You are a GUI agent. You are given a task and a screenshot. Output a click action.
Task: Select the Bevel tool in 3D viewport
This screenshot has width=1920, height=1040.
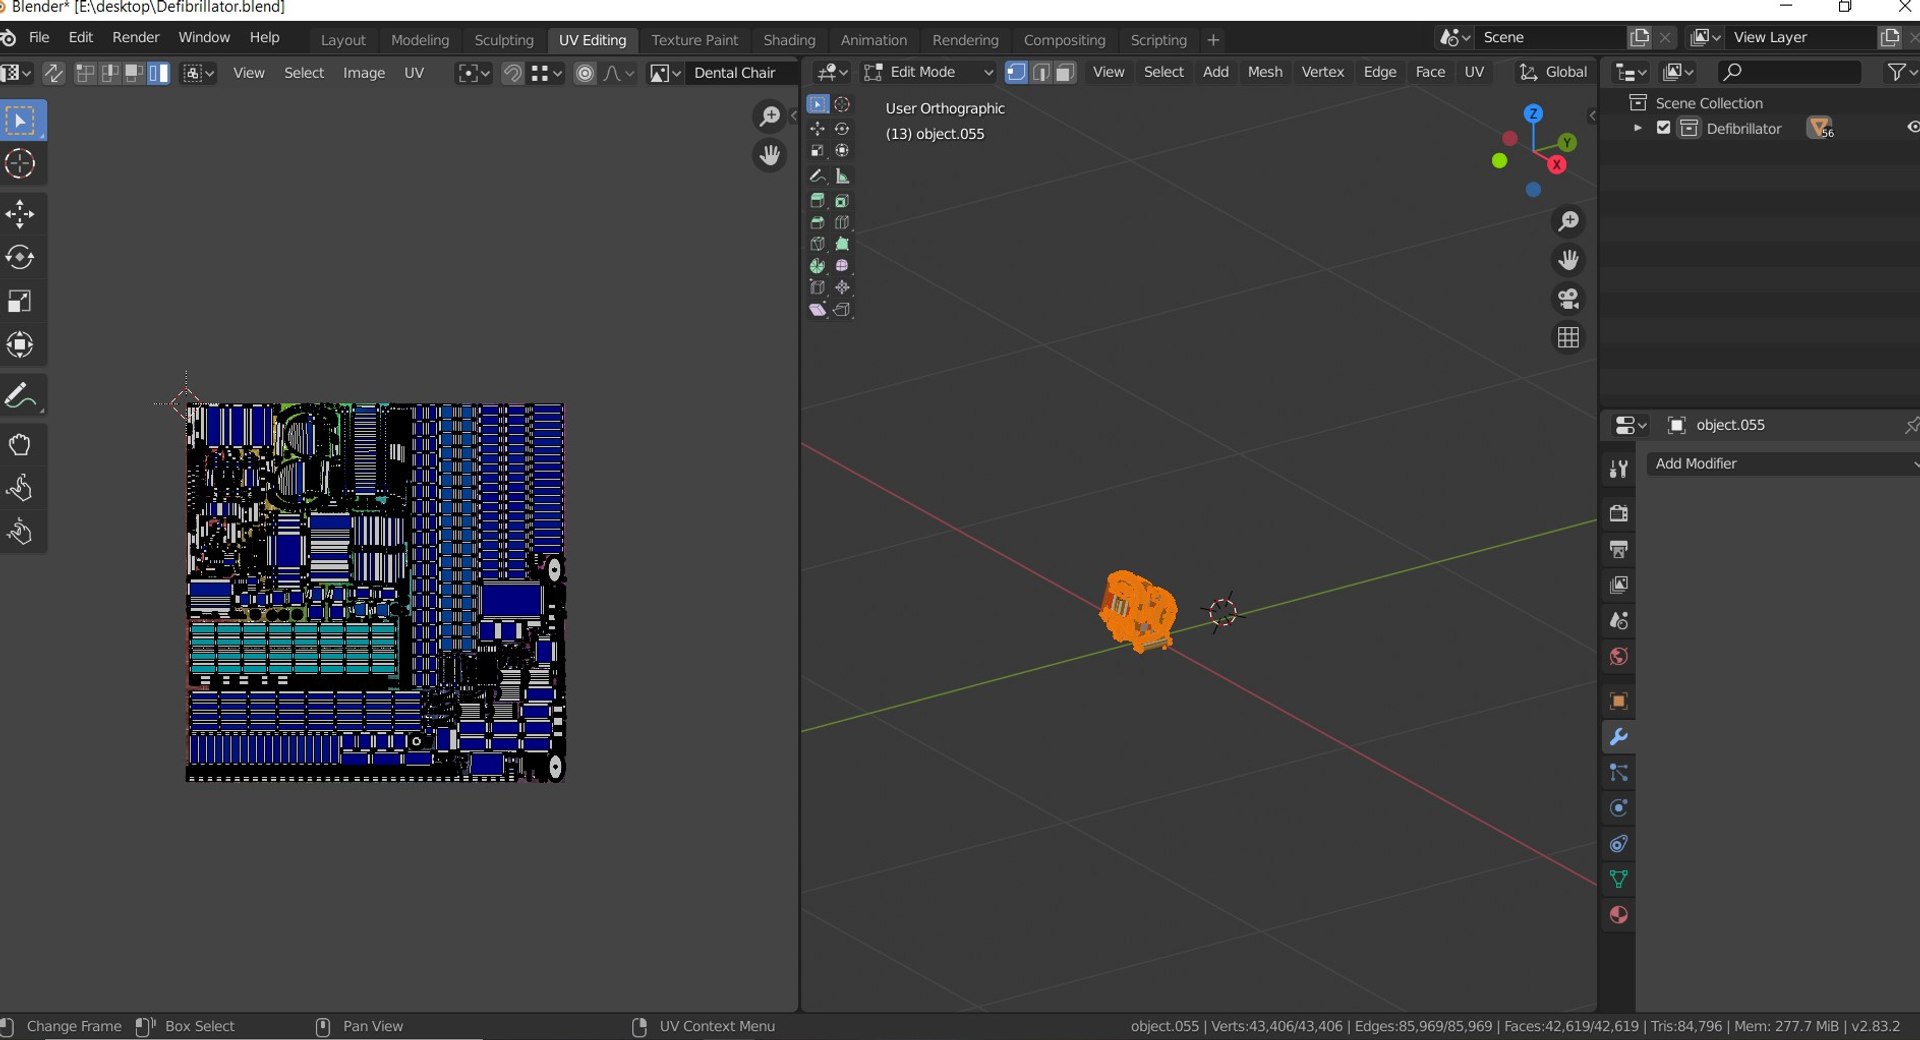click(x=817, y=222)
